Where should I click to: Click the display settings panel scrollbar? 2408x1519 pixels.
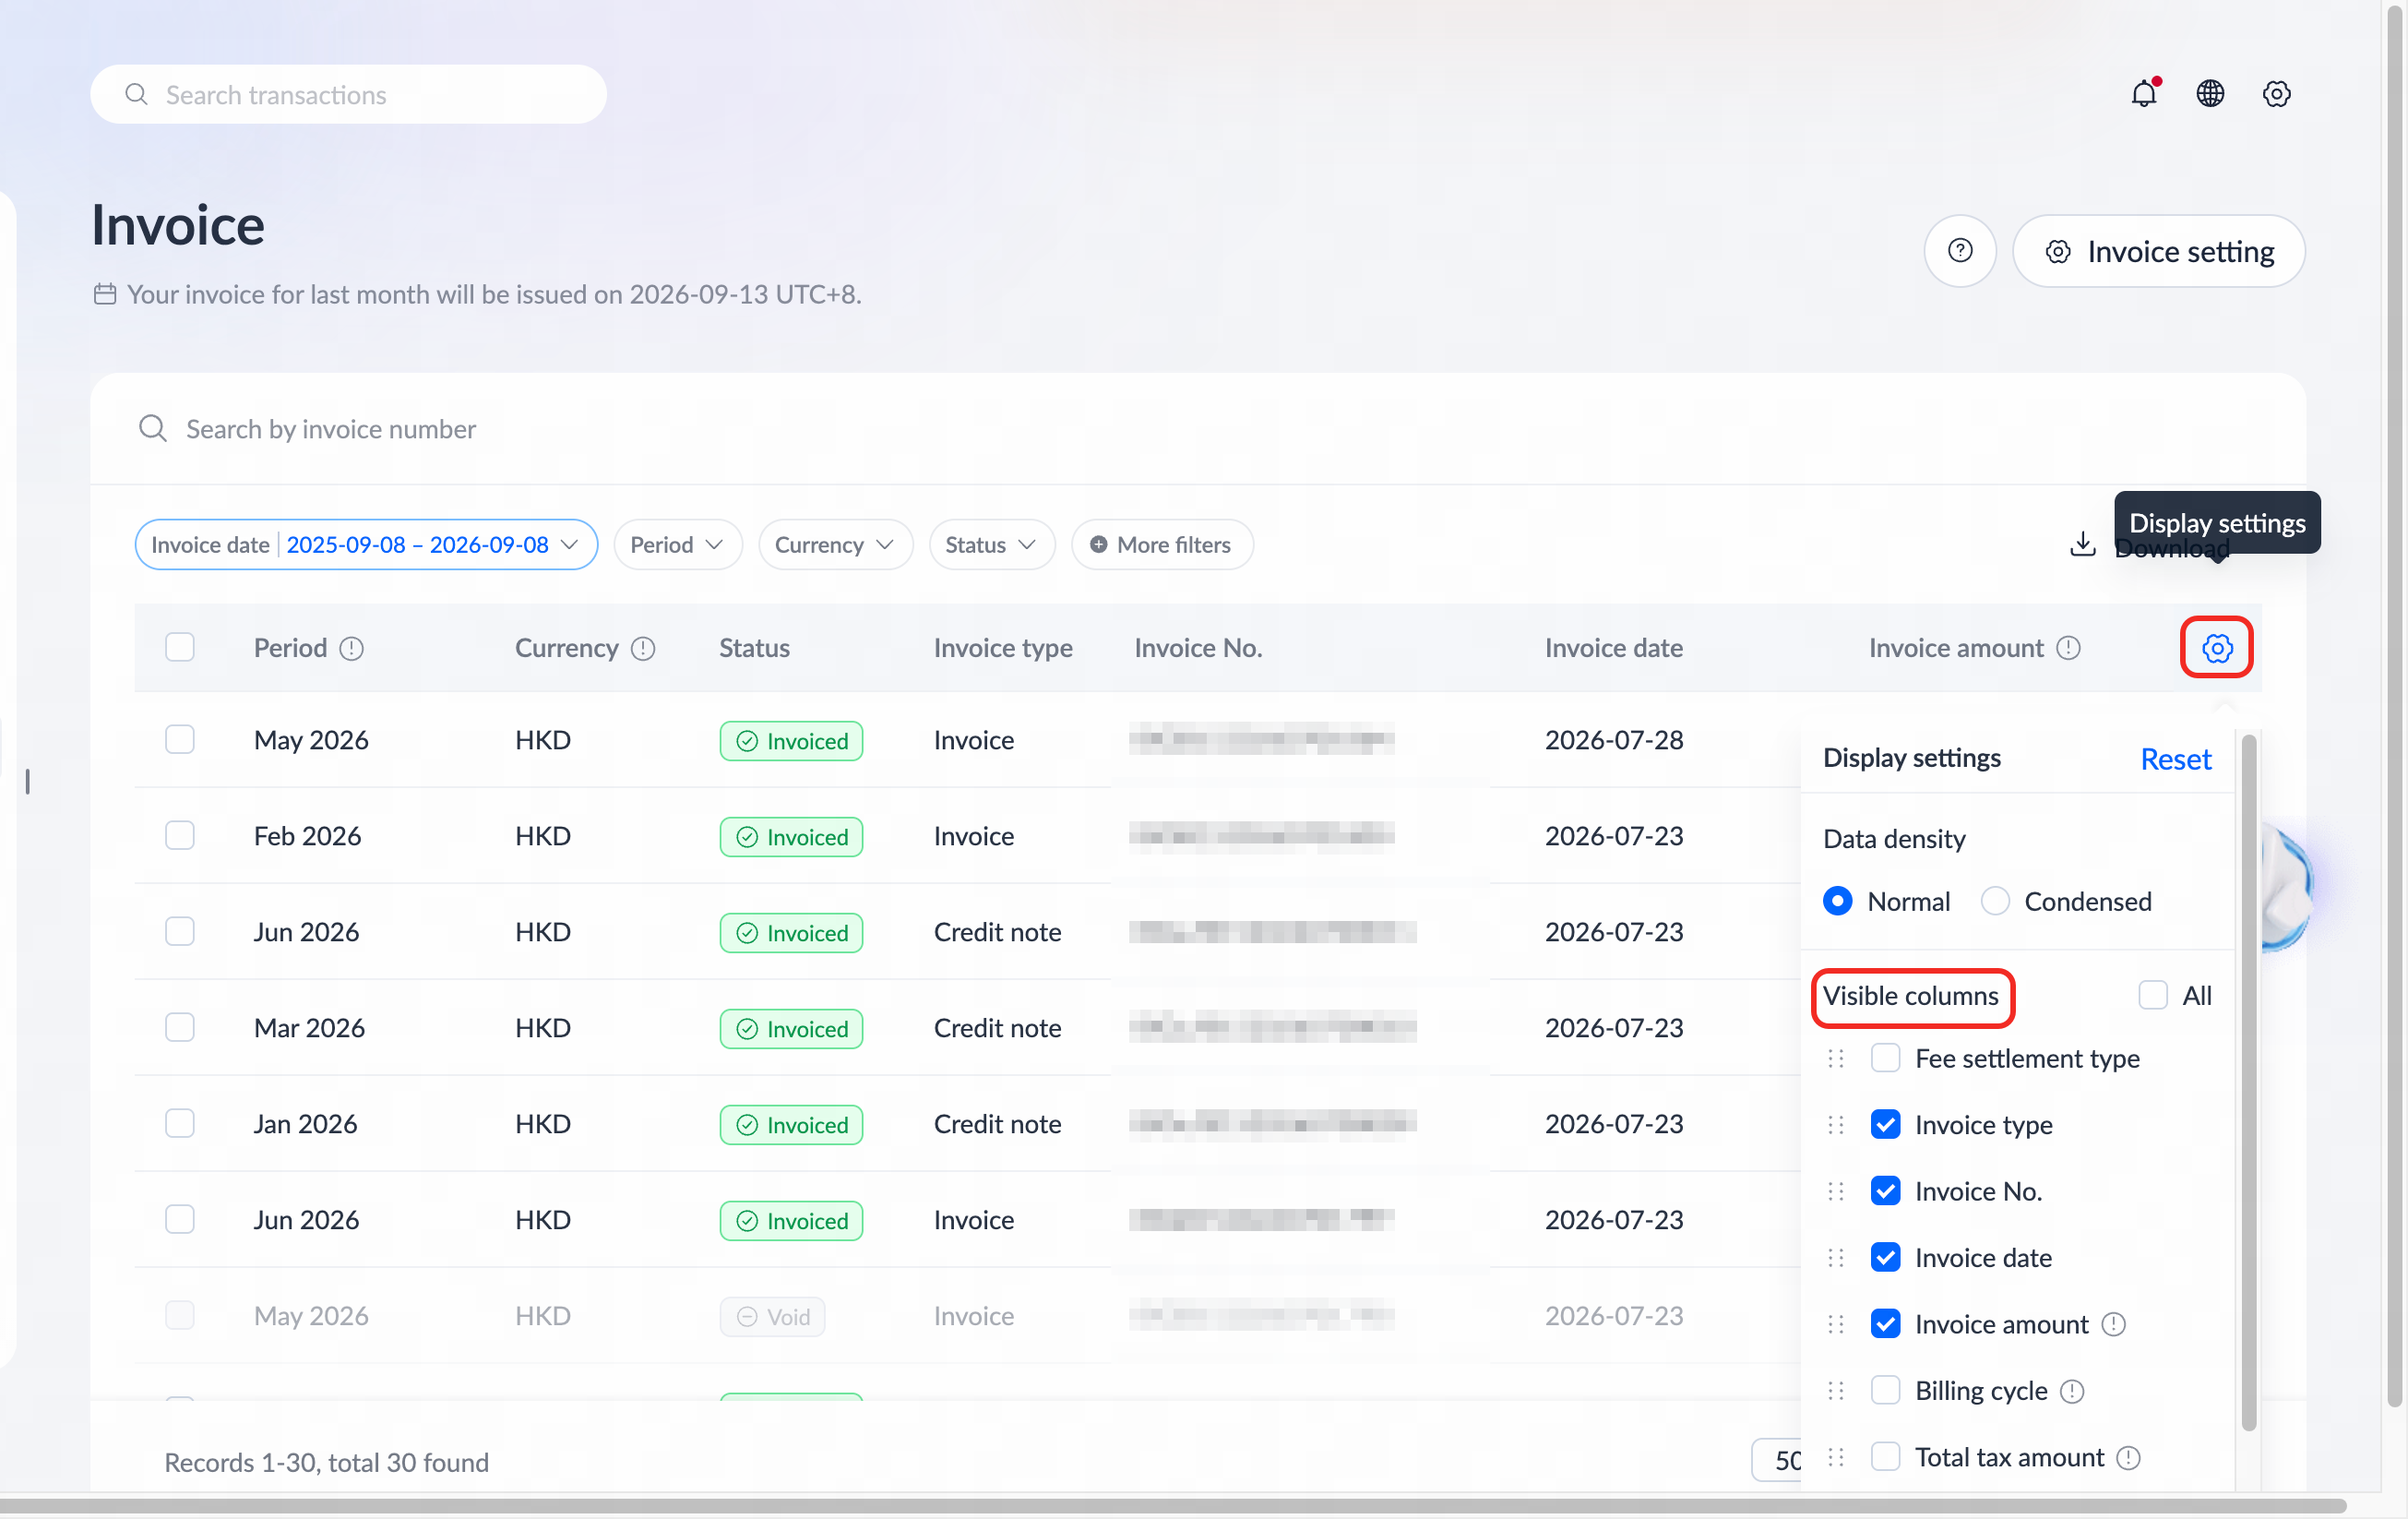click(2249, 1083)
